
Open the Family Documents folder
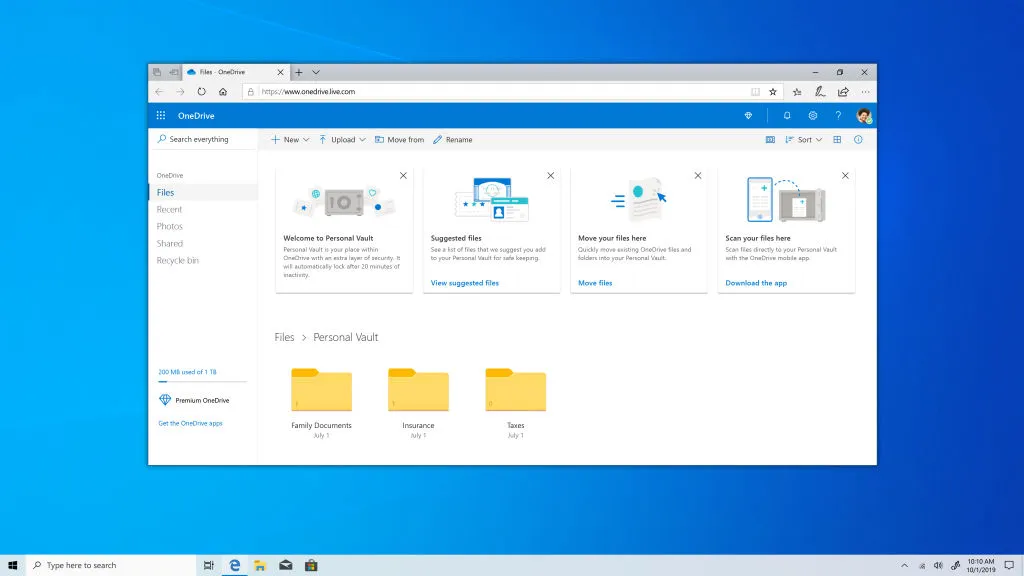[x=321, y=390]
